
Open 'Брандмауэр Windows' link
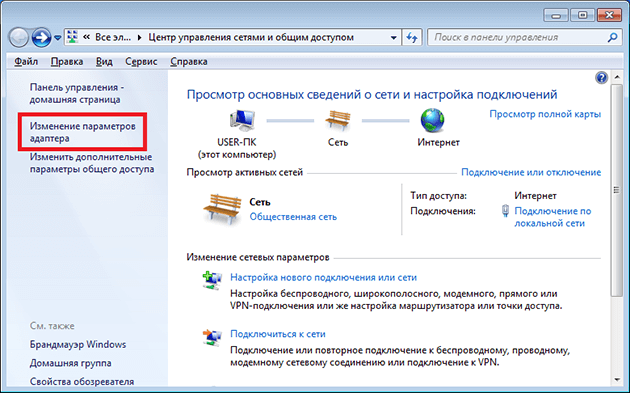click(78, 344)
